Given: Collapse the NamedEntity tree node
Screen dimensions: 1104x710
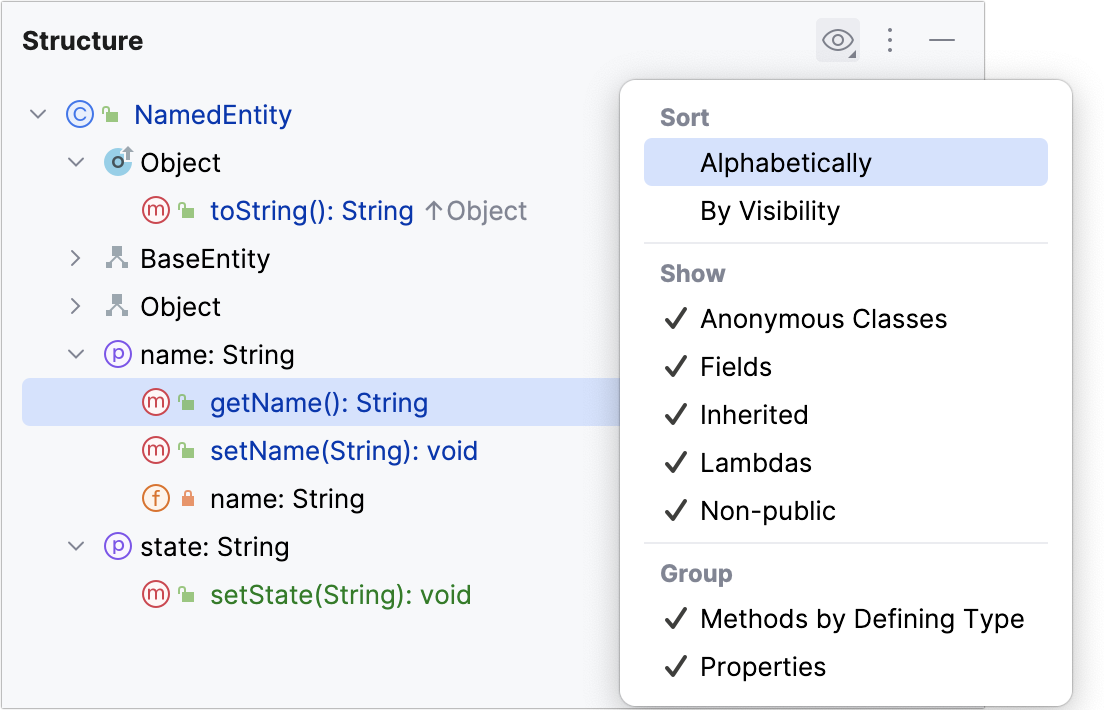Looking at the screenshot, I should point(38,114).
